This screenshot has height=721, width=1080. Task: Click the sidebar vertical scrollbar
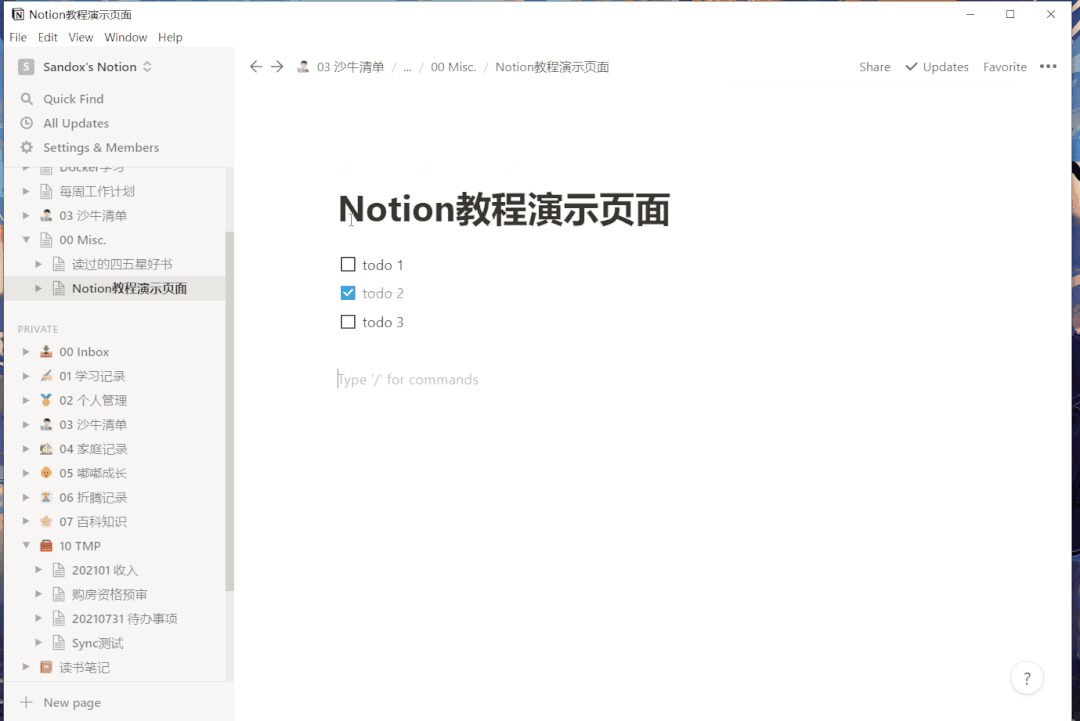(x=229, y=411)
